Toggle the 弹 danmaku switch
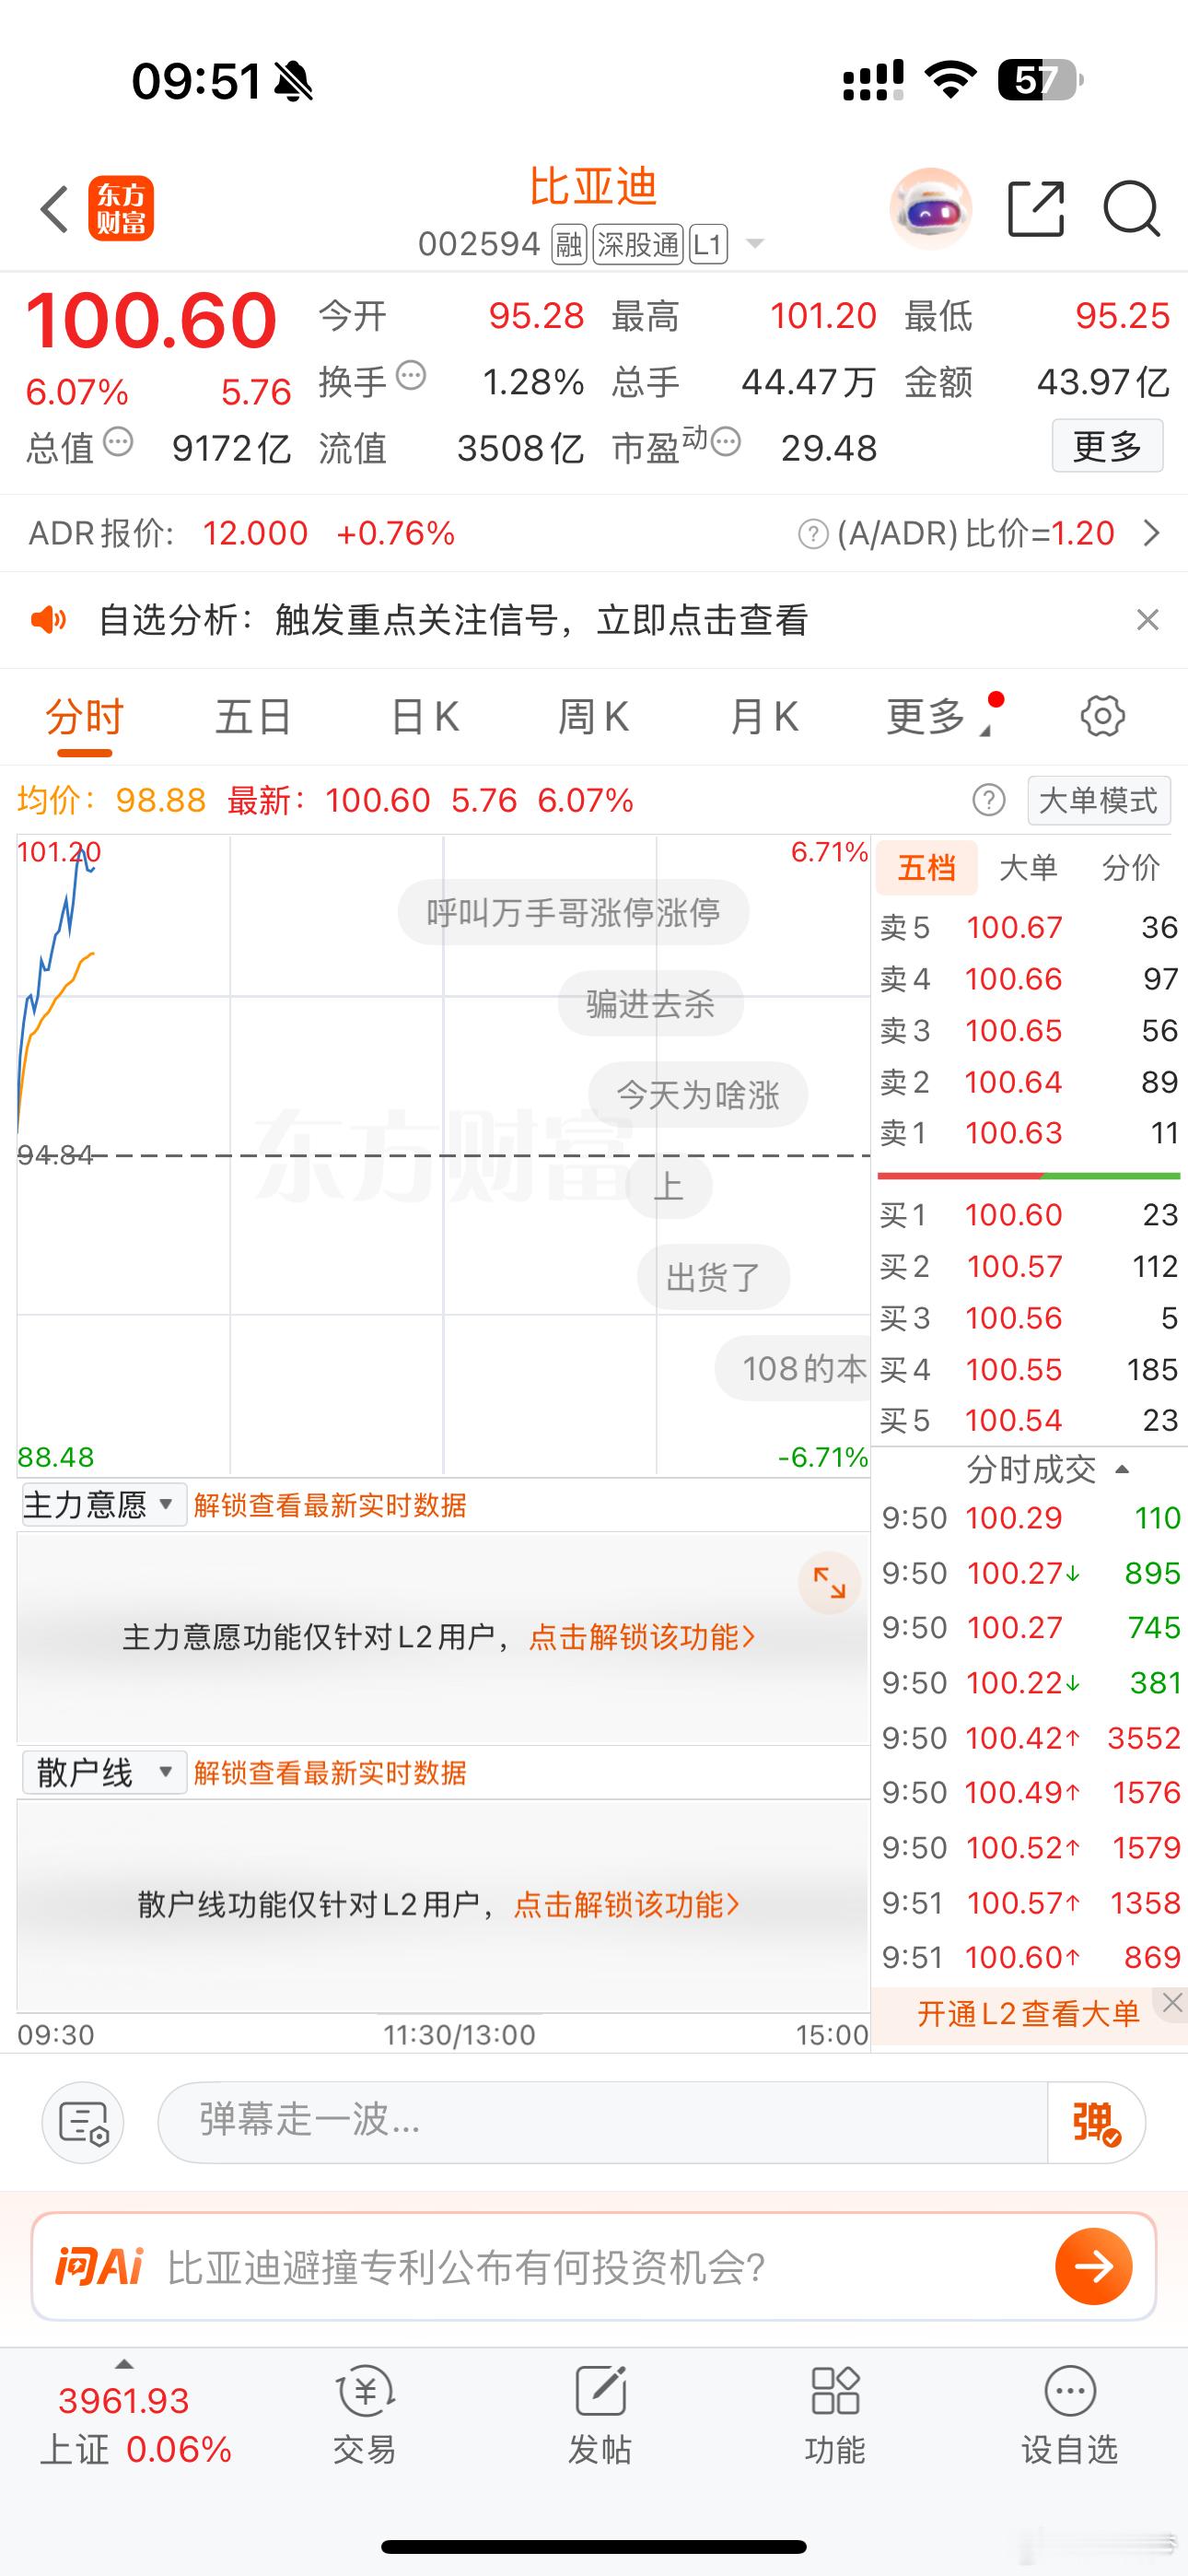 1096,2122
